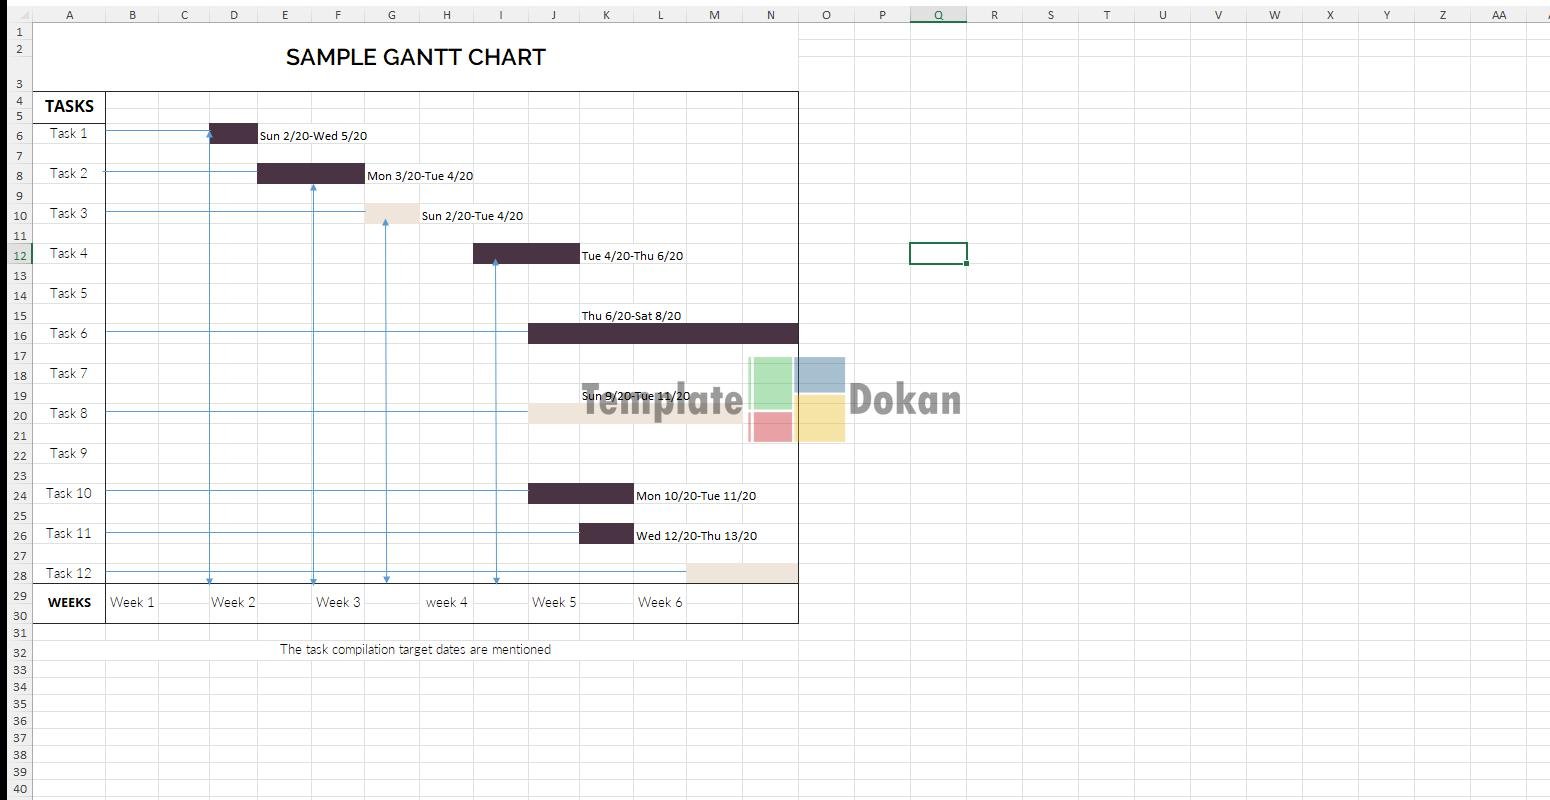
Task: Select the beige Task 12 bar
Action: 742,573
